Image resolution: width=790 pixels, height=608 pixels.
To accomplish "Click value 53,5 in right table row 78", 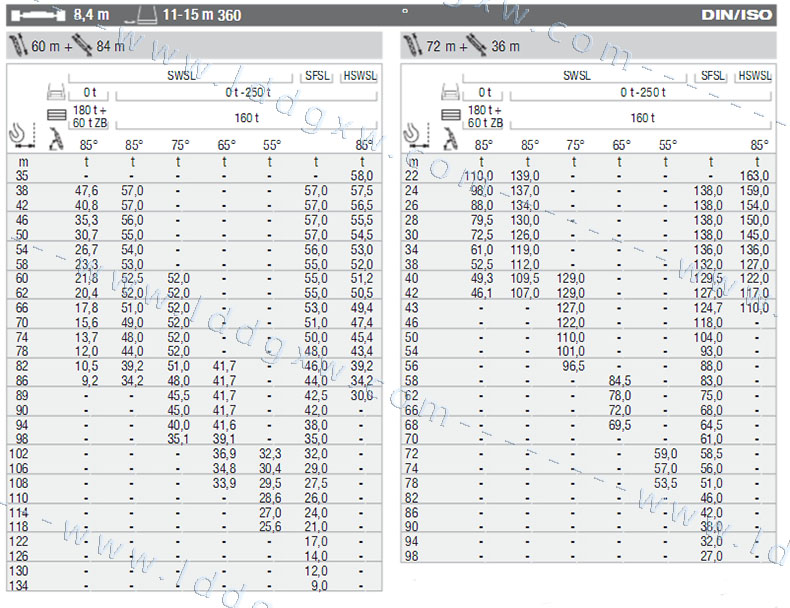I will (666, 483).
